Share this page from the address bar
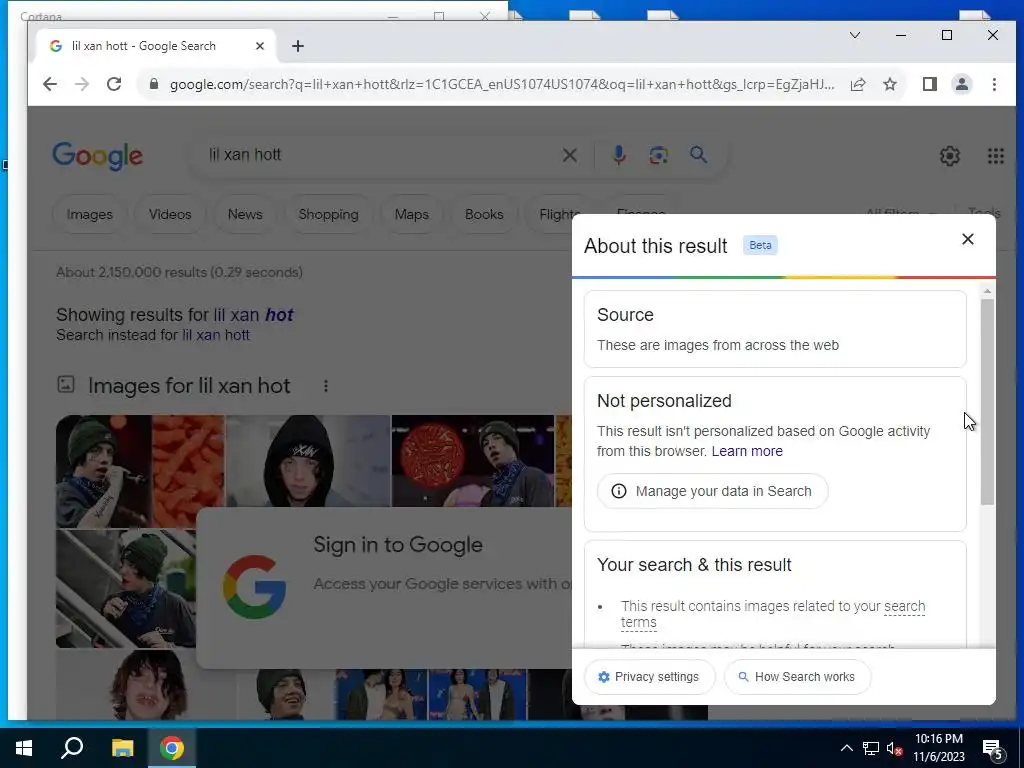1024x768 pixels. 858,84
